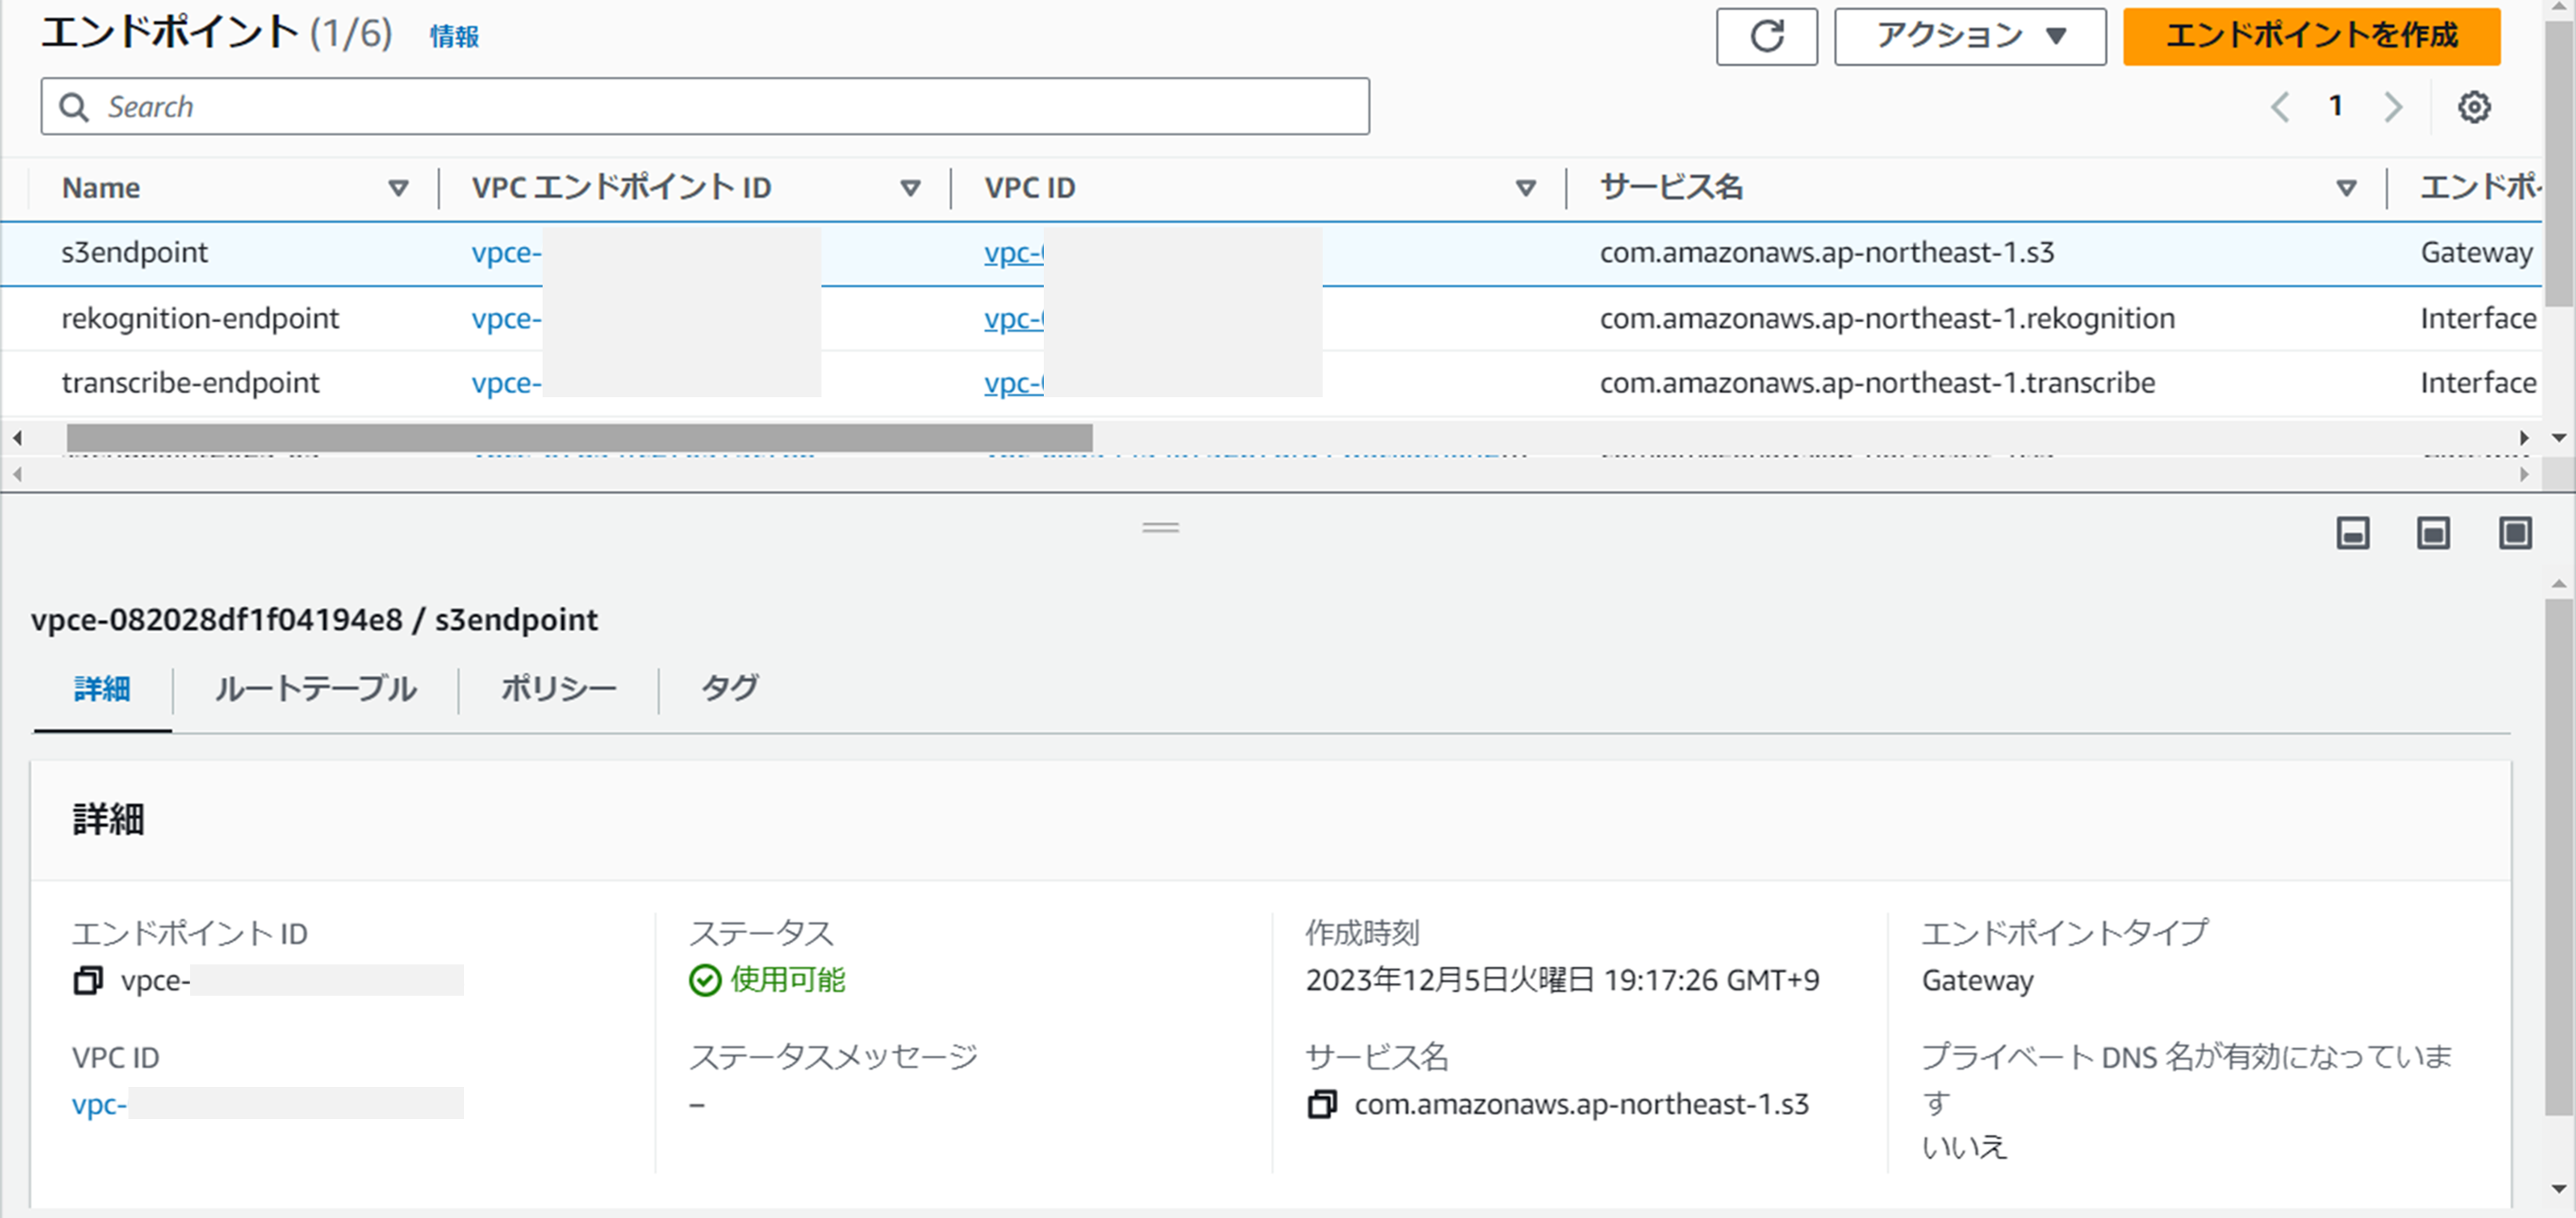Copy the service name com.amazonaws.ap-northeast-1.s3
2576x1218 pixels.
point(1322,1104)
